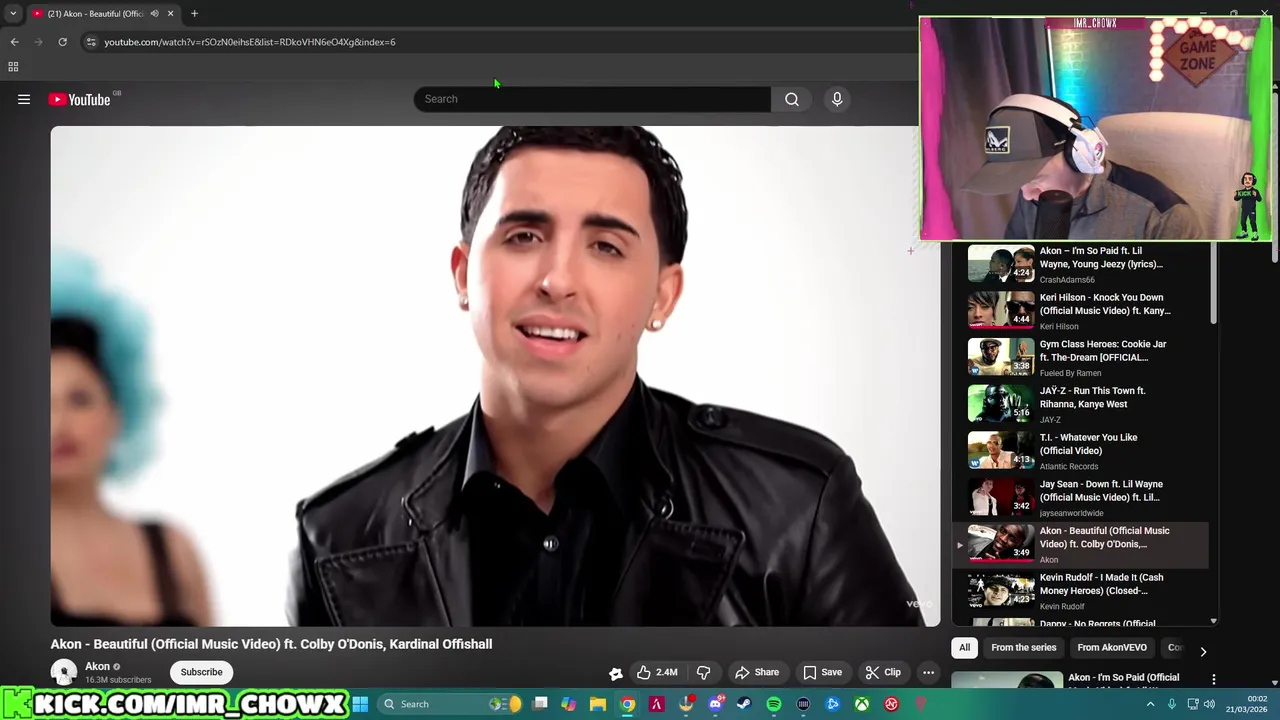Subscribe to the Akon channel
Image resolution: width=1280 pixels, height=720 pixels.
click(201, 672)
